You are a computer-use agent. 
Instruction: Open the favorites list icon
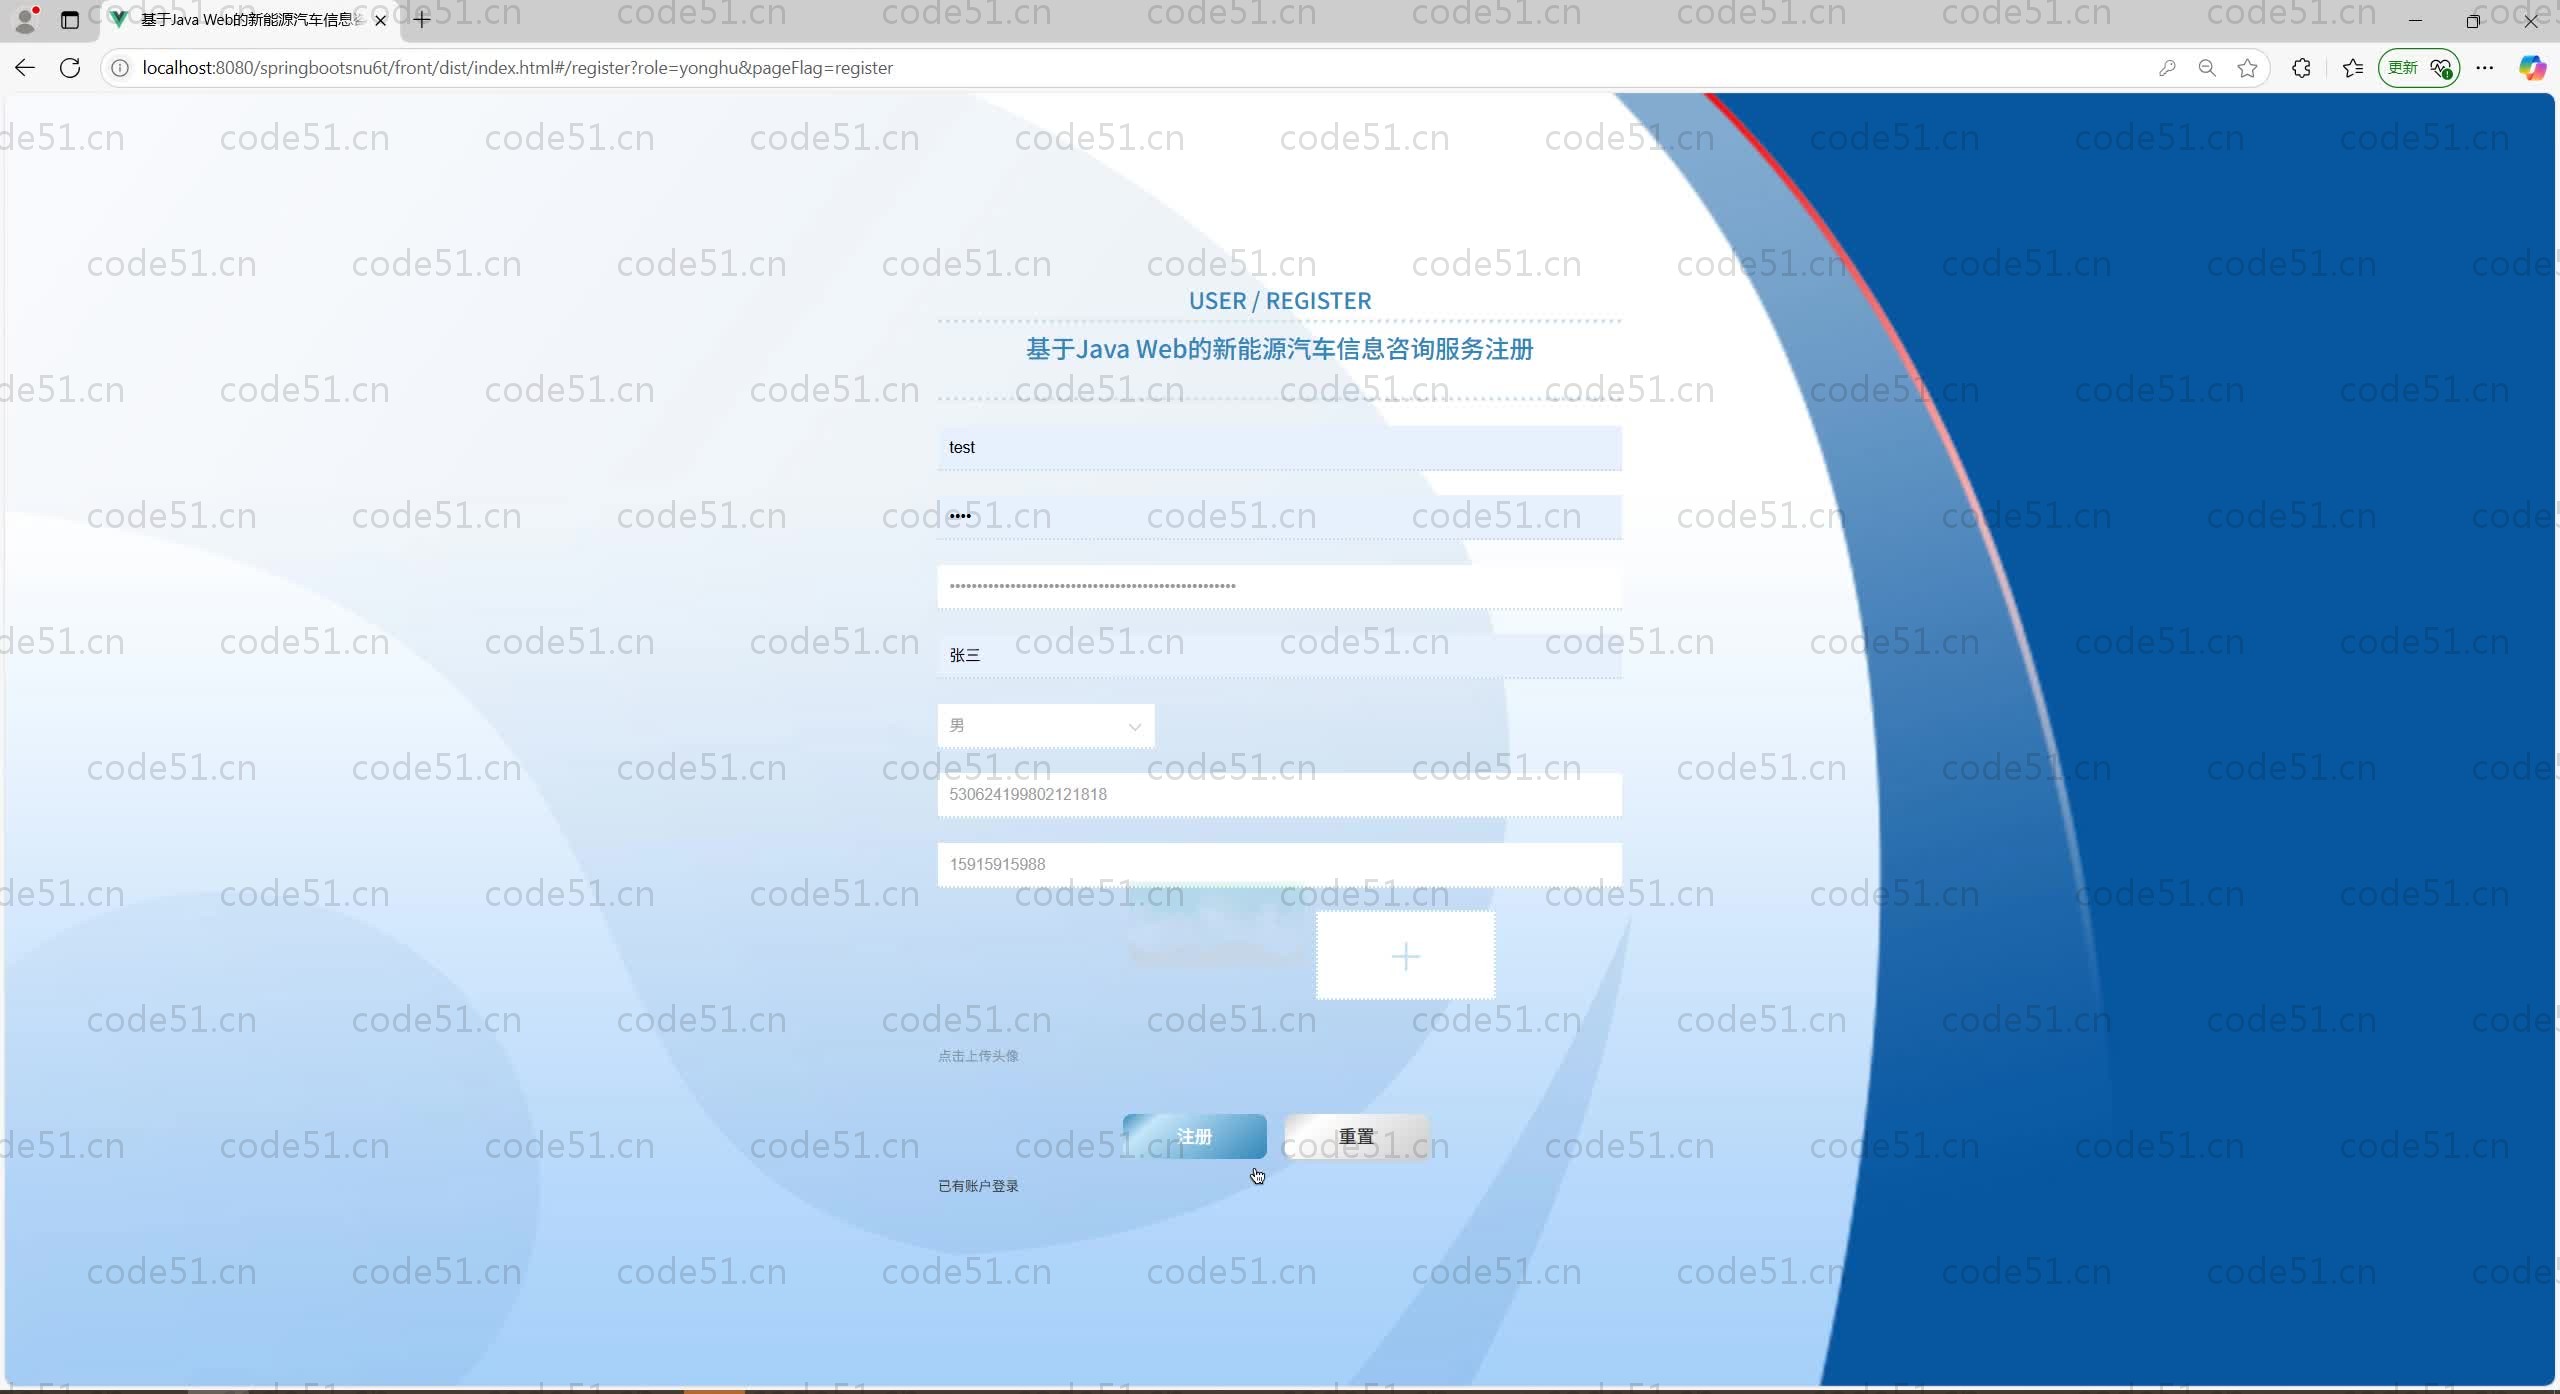coord(2352,68)
